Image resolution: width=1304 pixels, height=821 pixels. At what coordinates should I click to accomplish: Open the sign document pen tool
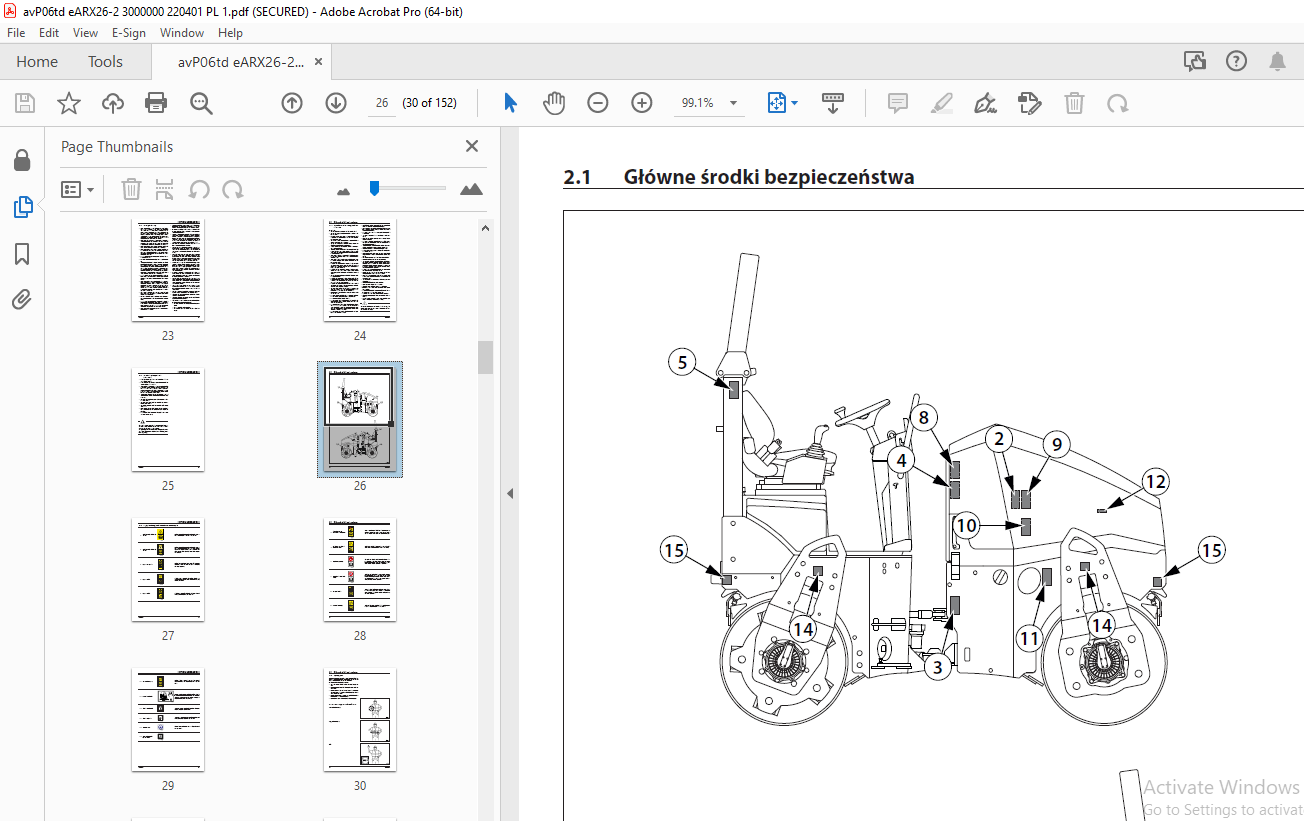(x=986, y=103)
